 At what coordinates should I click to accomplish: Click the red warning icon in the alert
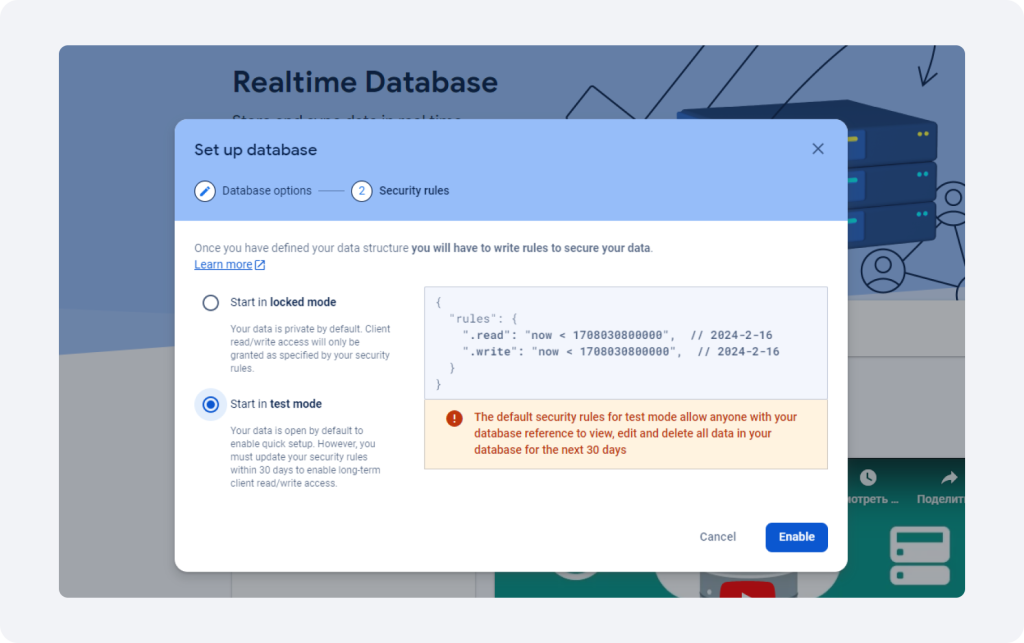tap(455, 418)
